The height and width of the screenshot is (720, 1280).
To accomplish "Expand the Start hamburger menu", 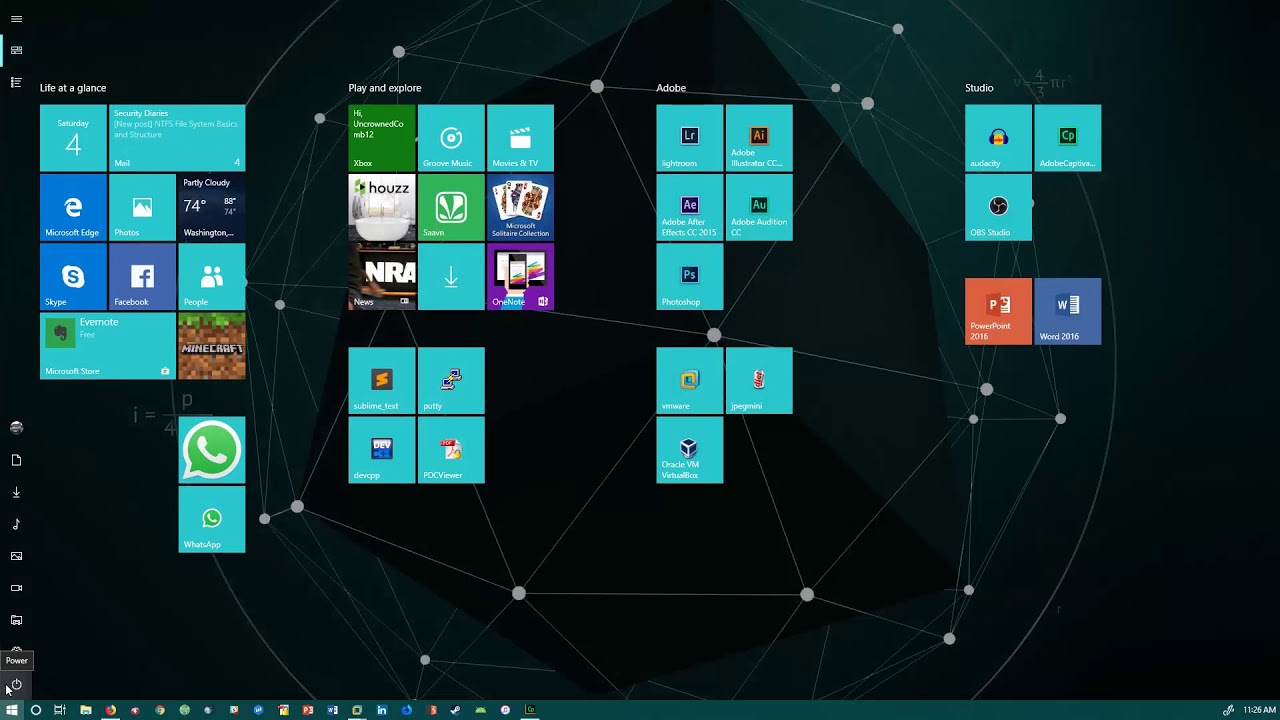I will 16,18.
